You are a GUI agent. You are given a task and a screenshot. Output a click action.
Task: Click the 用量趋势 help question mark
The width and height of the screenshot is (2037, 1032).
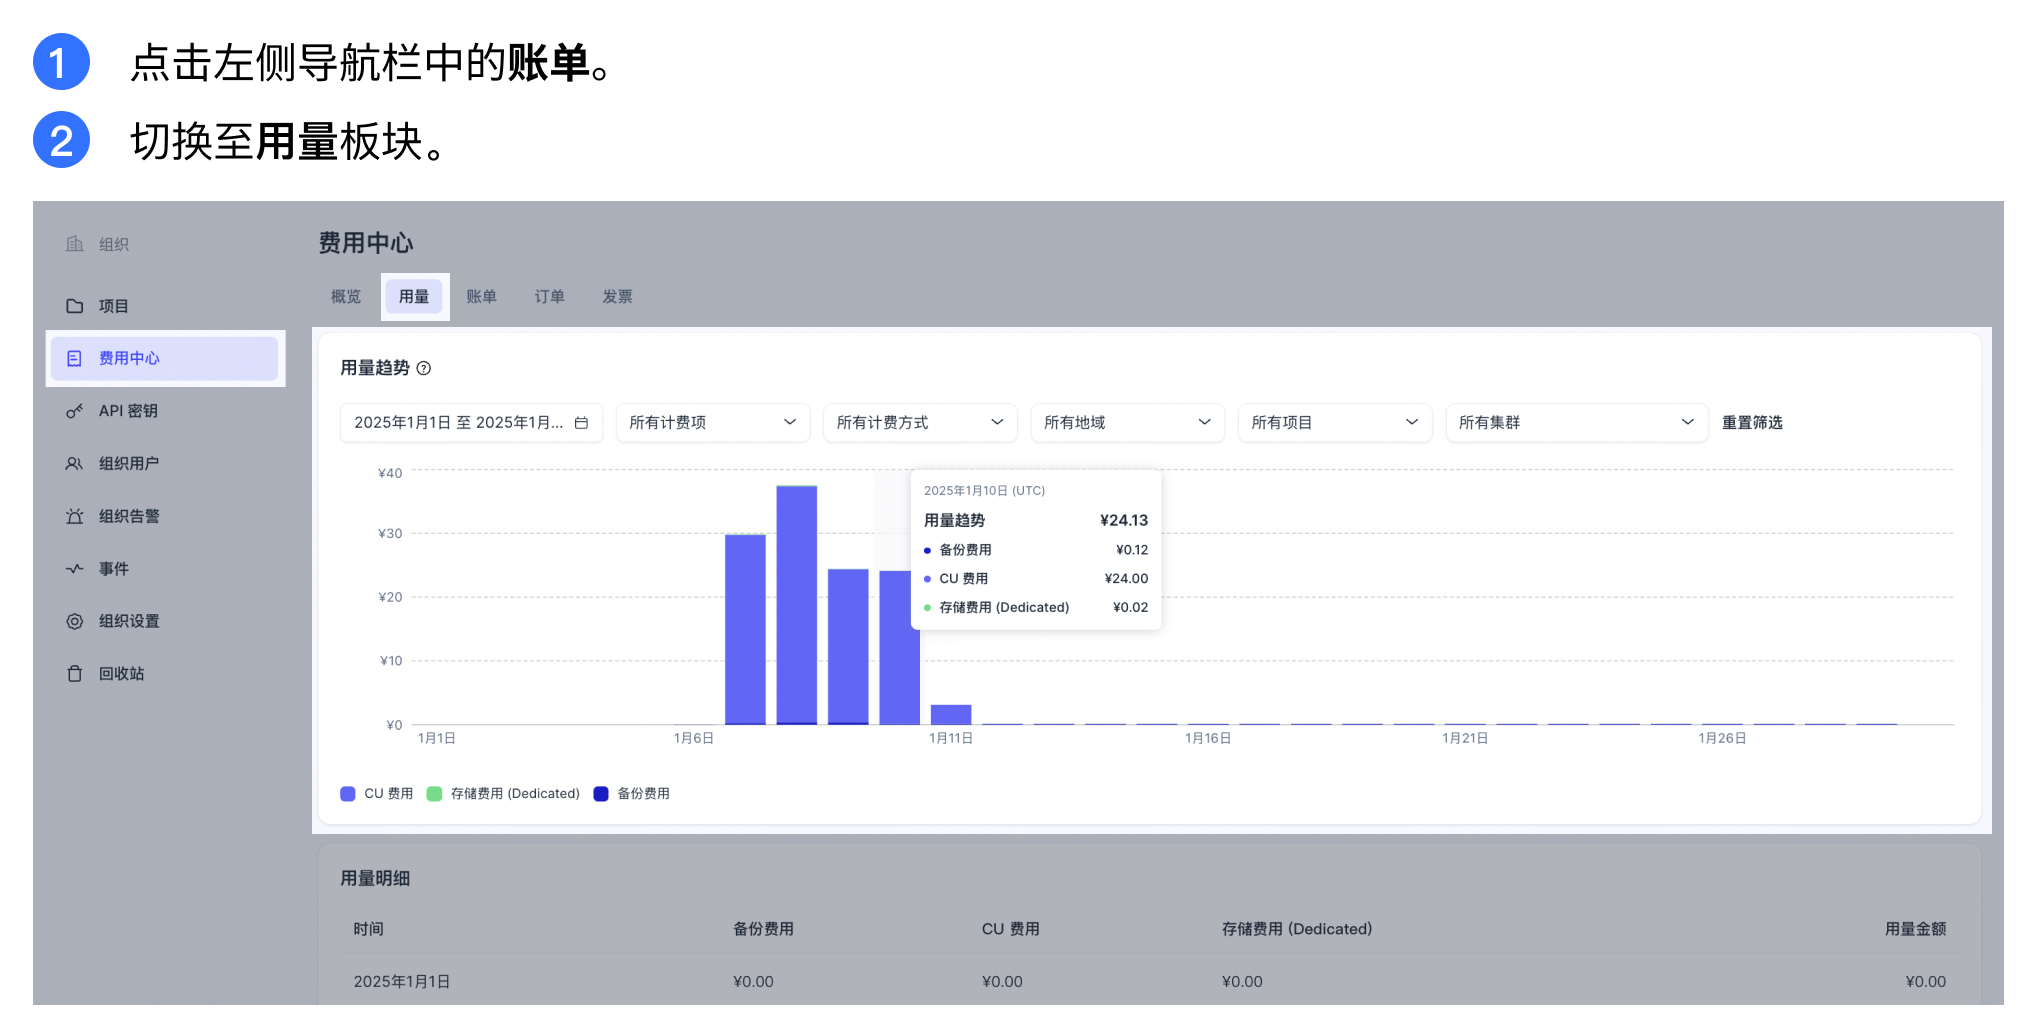click(x=424, y=369)
